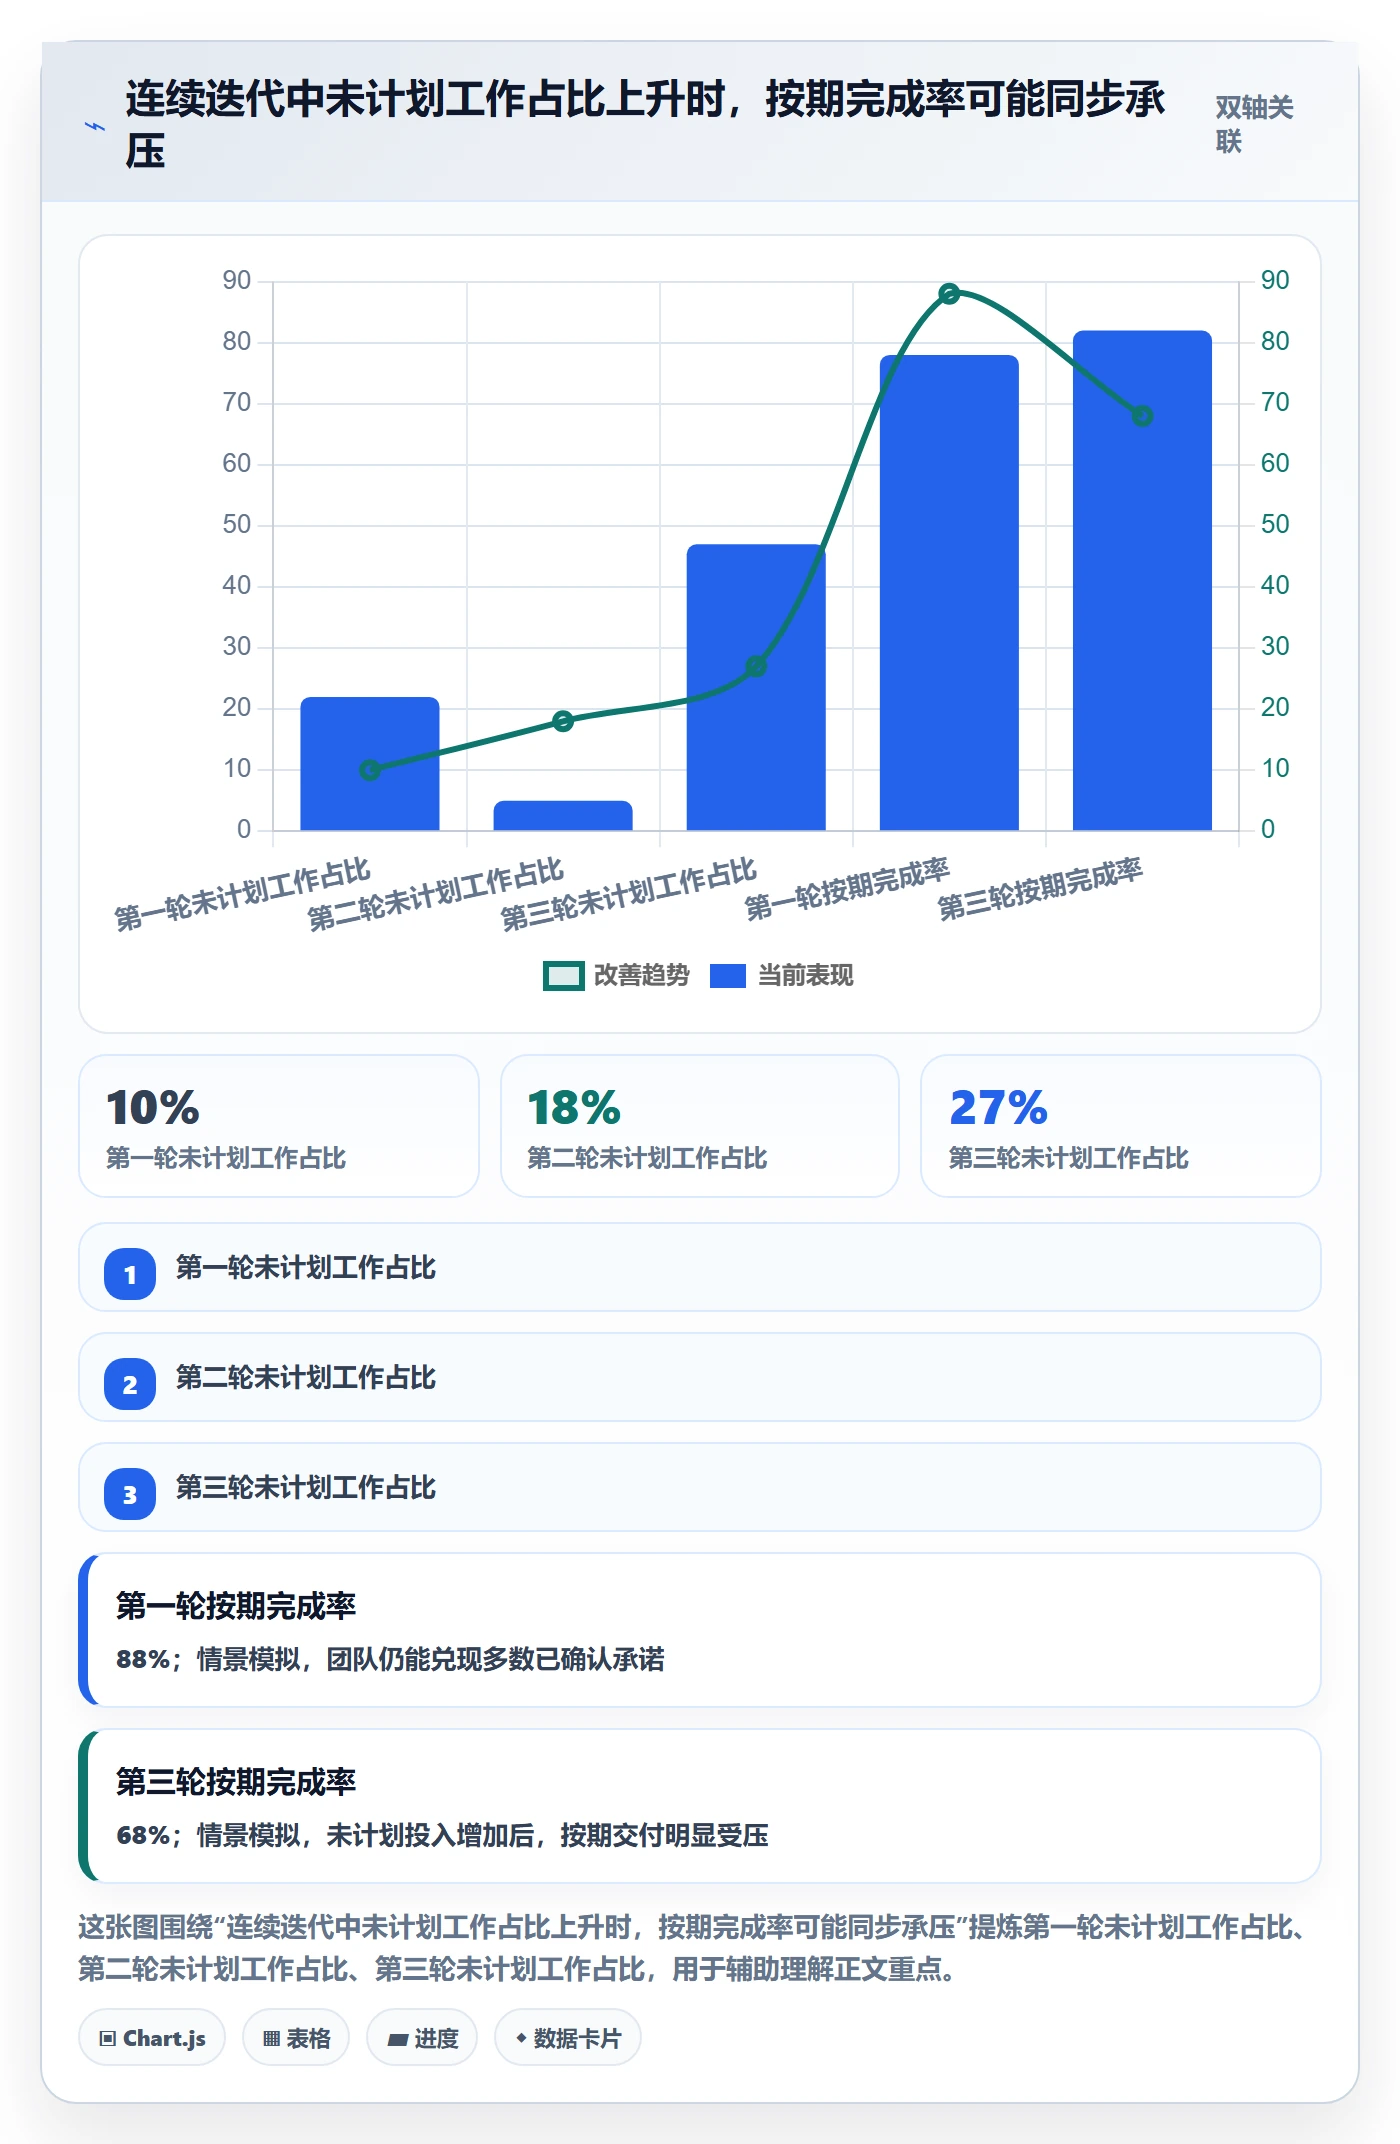The width and height of the screenshot is (1400, 2144).
Task: Click the lightning bolt icon beside the title
Action: 94,126
